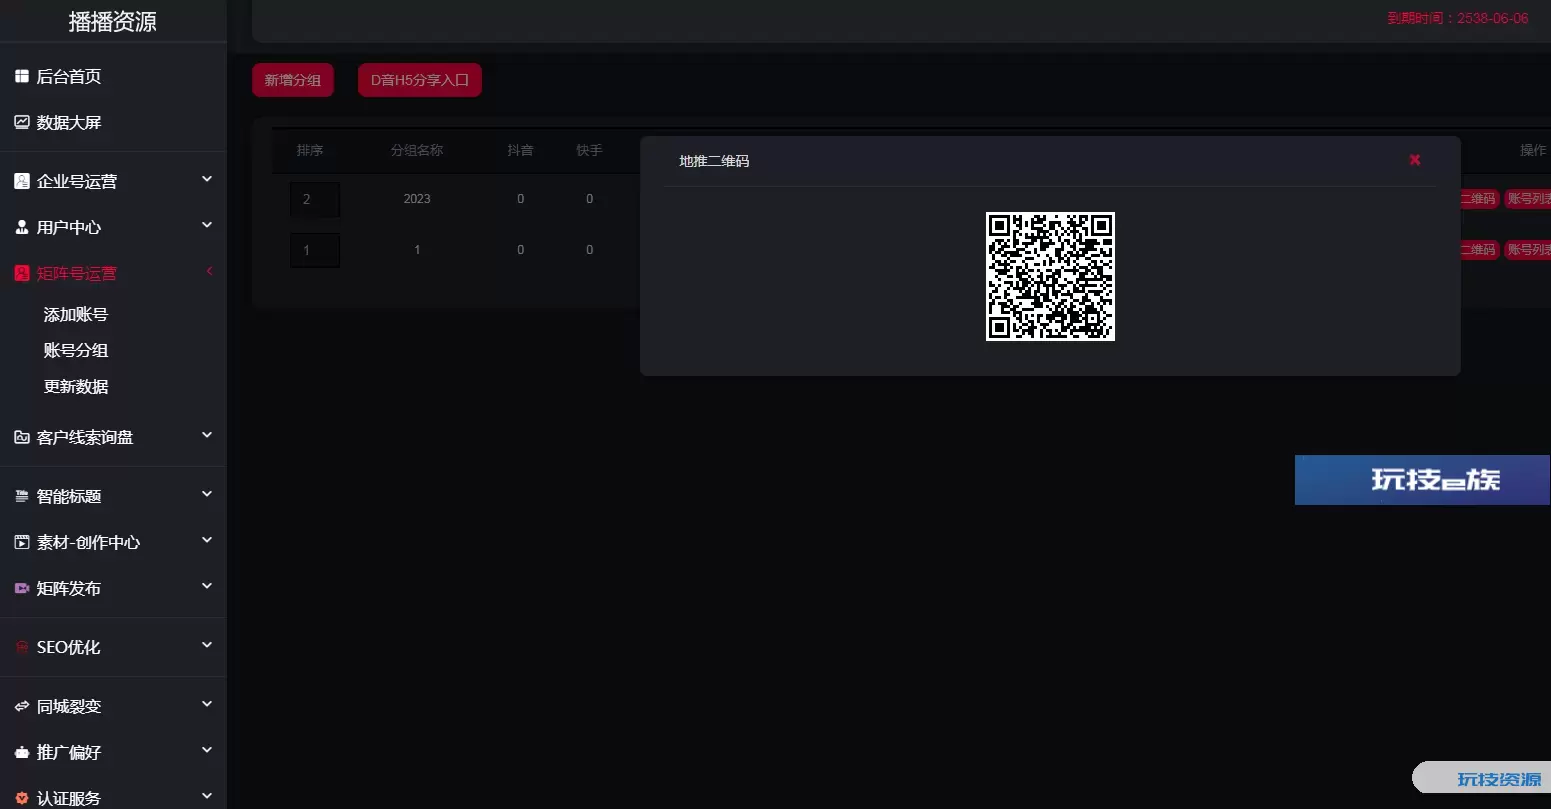Viewport: 1551px width, 809px height.
Task: Click the 同城裂变 link icon
Action: pyautogui.click(x=21, y=706)
